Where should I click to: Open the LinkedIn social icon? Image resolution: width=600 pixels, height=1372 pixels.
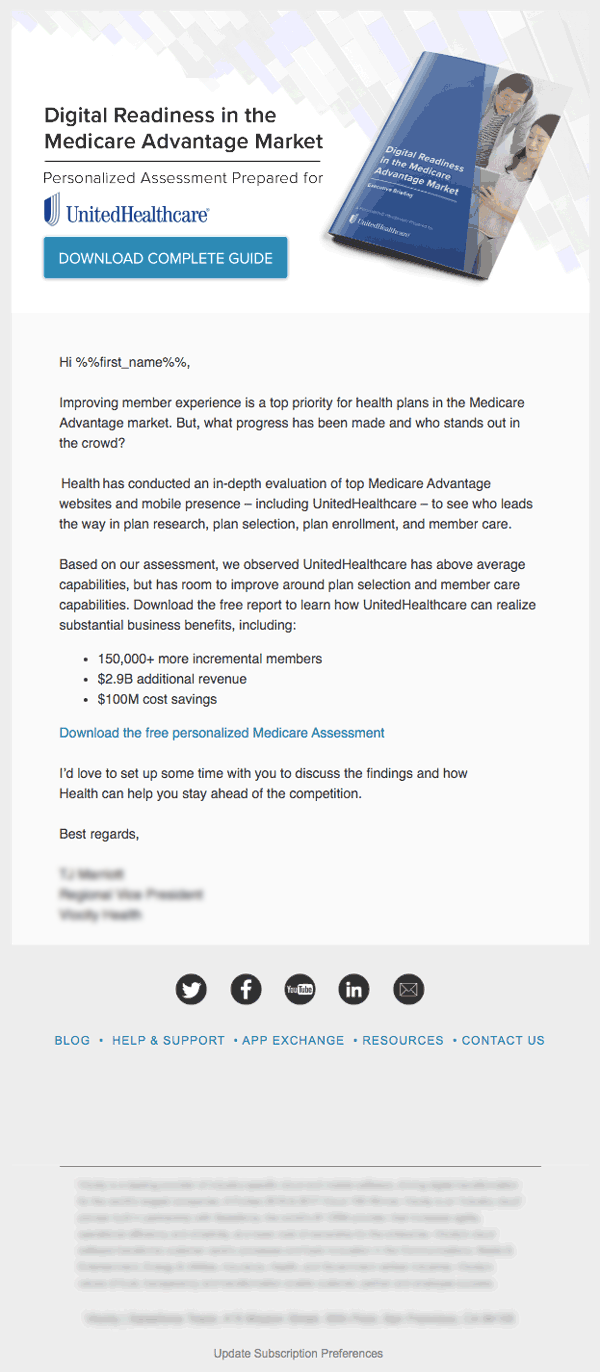(x=354, y=990)
